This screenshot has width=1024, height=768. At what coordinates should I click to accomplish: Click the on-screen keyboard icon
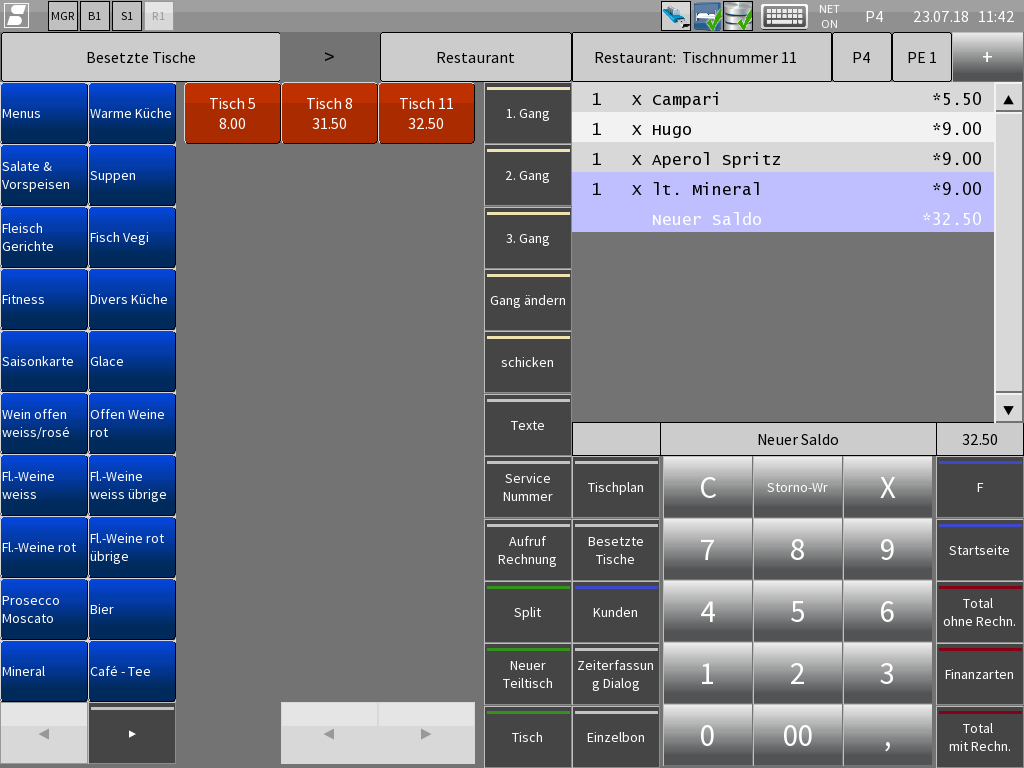(784, 16)
